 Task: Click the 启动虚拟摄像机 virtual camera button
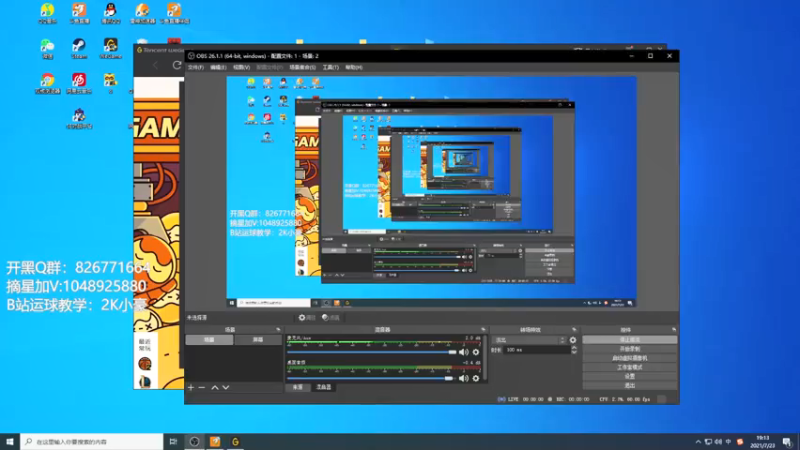point(630,358)
